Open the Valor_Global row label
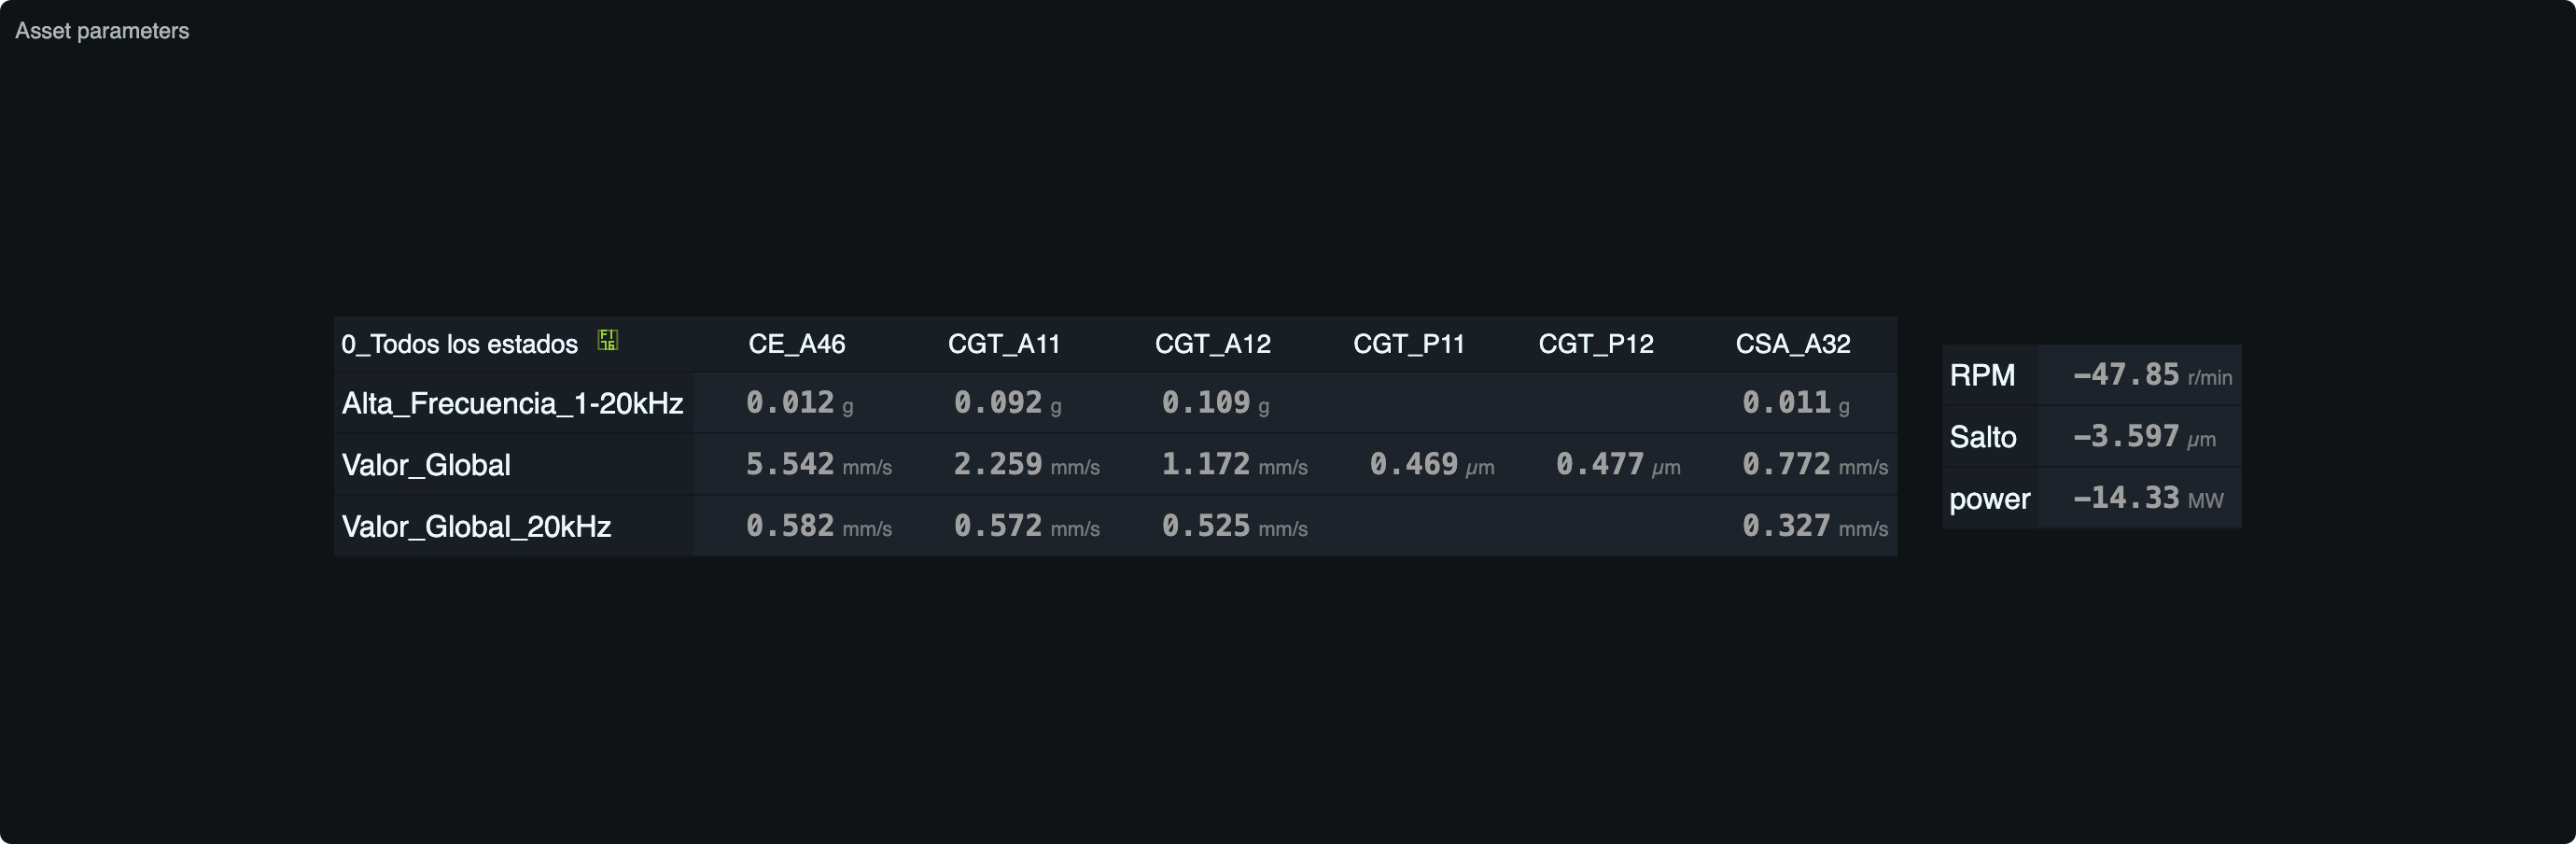Viewport: 2576px width, 844px height. coord(426,465)
